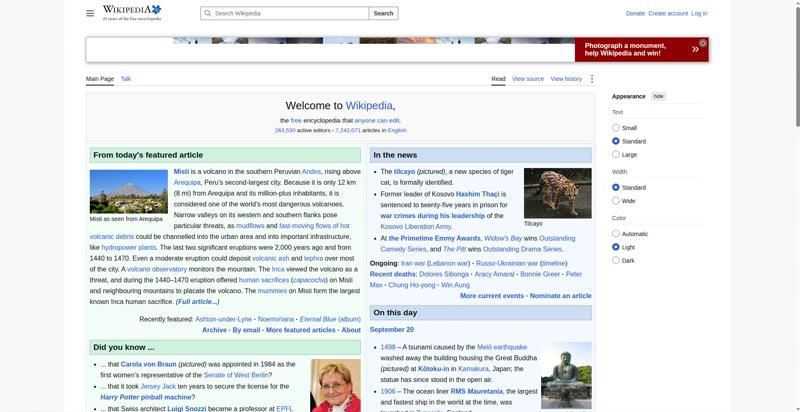Select Wide width option
Viewport: 800px width, 412px height.
pyautogui.click(x=616, y=201)
